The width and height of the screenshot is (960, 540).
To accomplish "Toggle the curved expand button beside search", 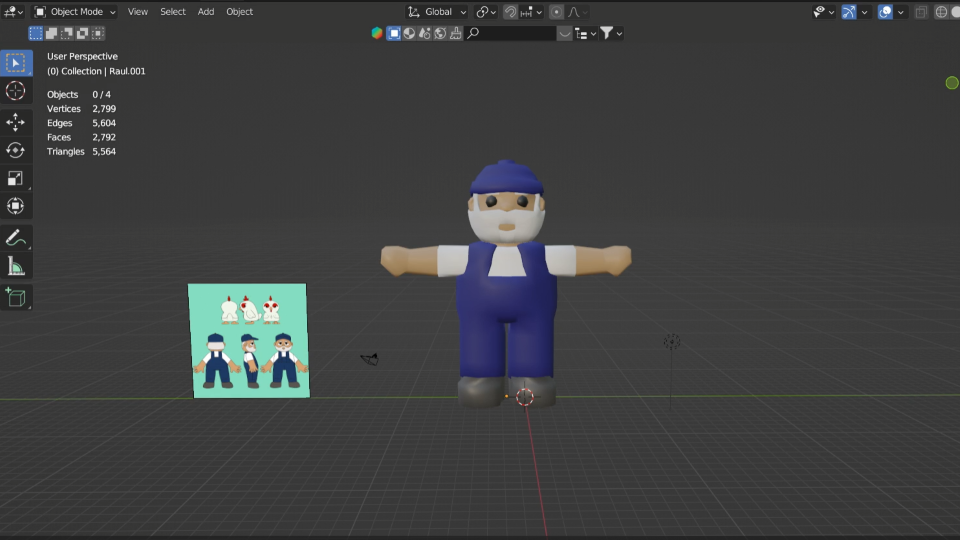I will click(564, 33).
